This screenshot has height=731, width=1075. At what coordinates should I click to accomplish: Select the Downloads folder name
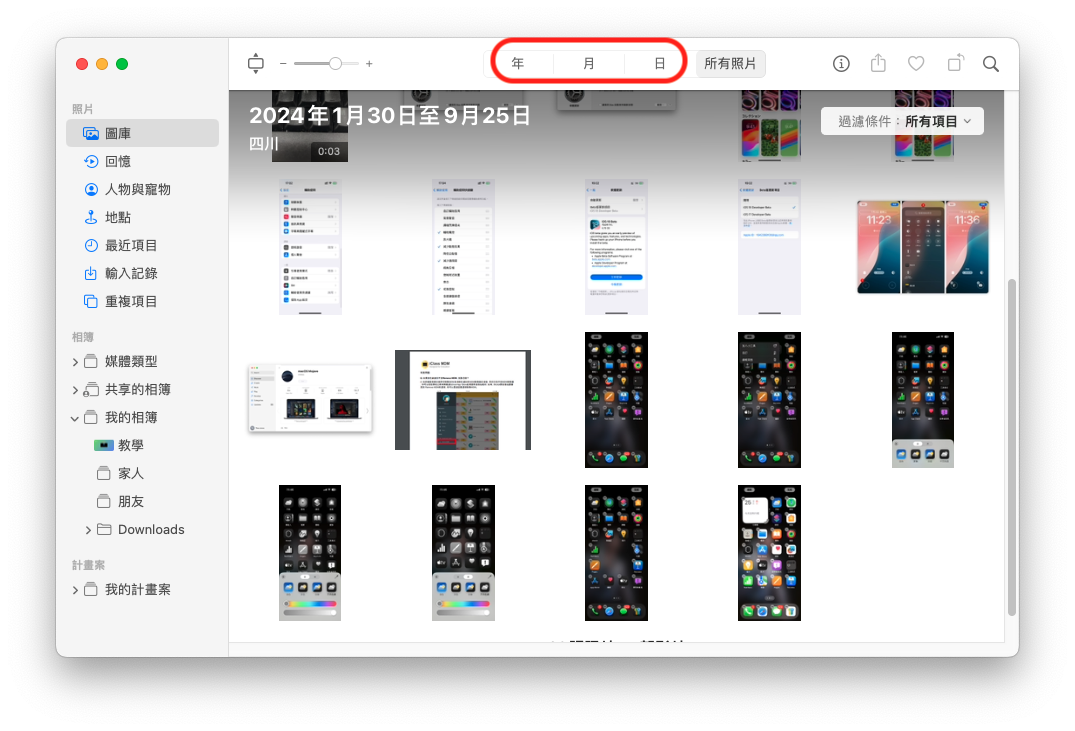tap(152, 529)
